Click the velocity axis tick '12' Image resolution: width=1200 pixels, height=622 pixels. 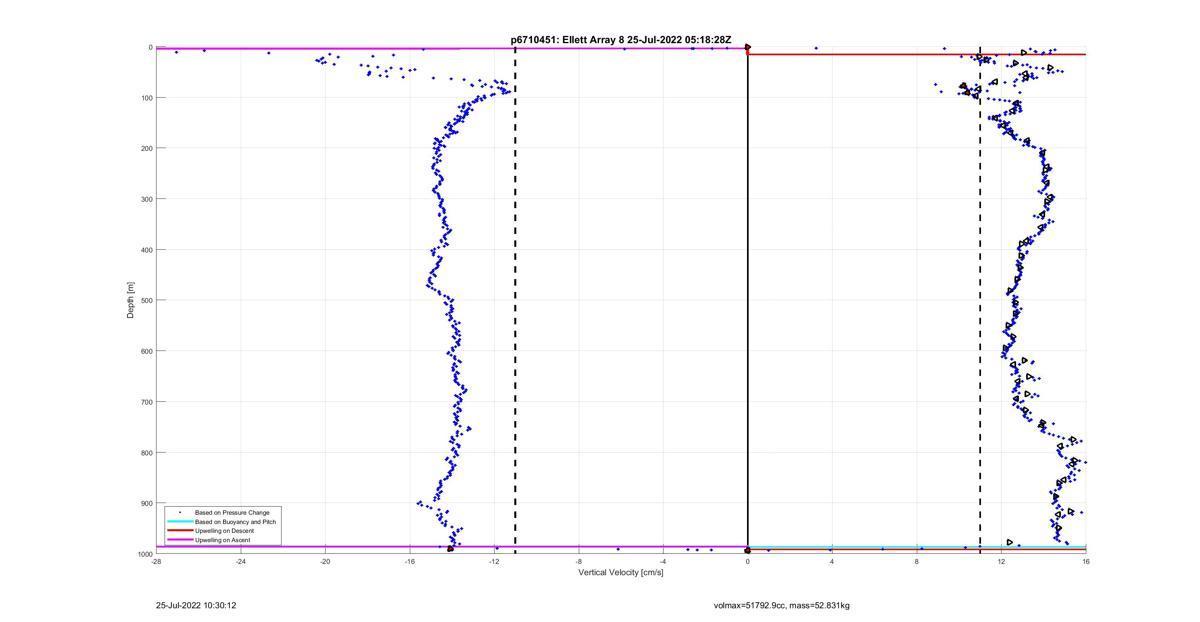pos(1001,562)
